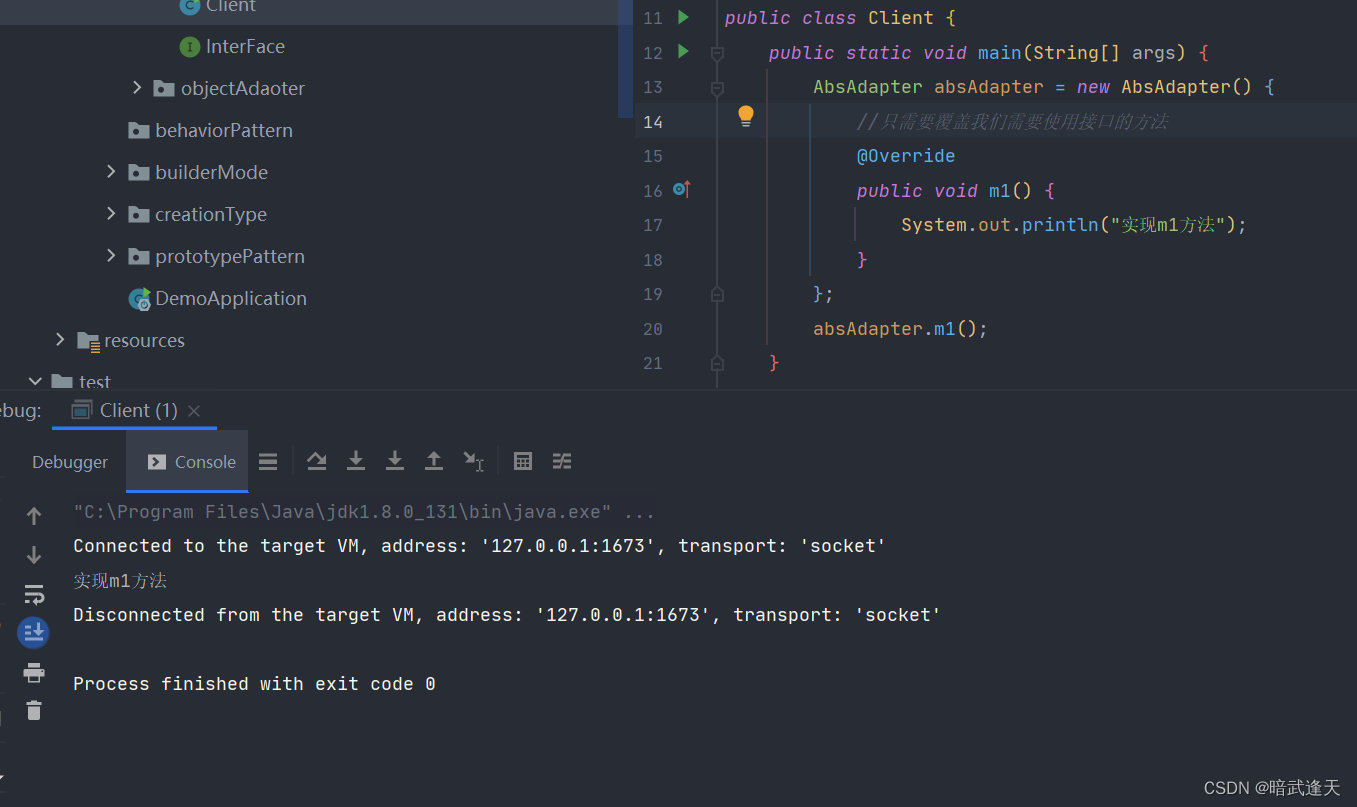The image size is (1357, 807).
Task: Click the @Override annotation on line 15
Action: click(x=905, y=156)
